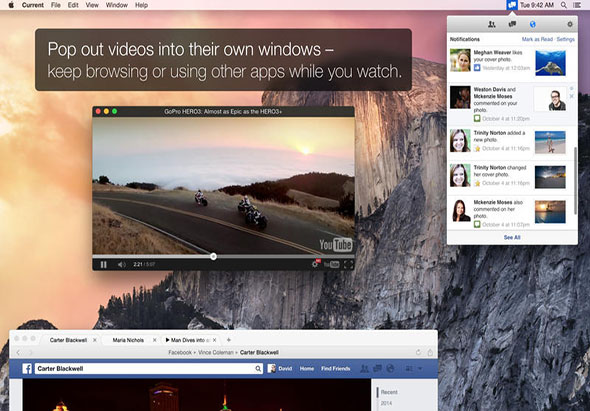
Task: Open Mckenzie Moses sunset photo thumbnail
Action: [550, 212]
